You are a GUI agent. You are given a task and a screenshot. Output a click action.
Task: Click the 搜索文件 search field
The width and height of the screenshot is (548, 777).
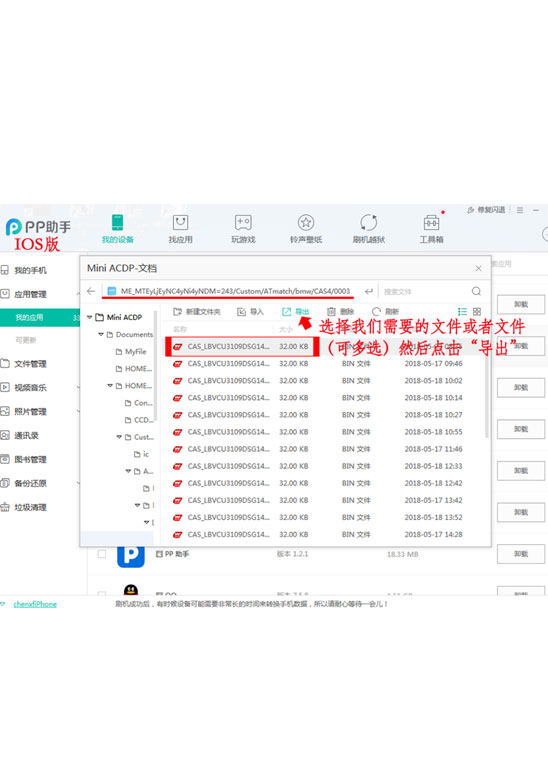(x=424, y=292)
